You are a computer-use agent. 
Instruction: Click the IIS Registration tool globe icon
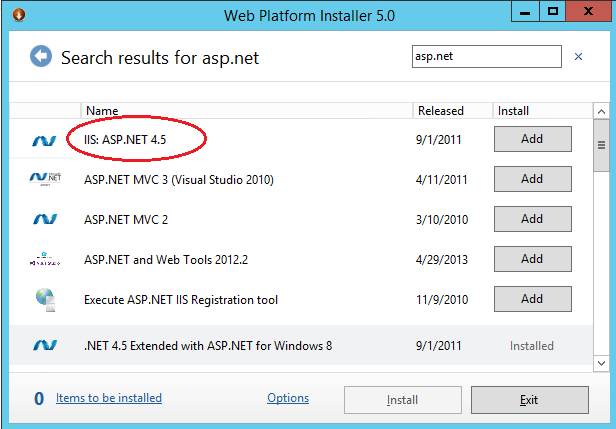point(46,300)
